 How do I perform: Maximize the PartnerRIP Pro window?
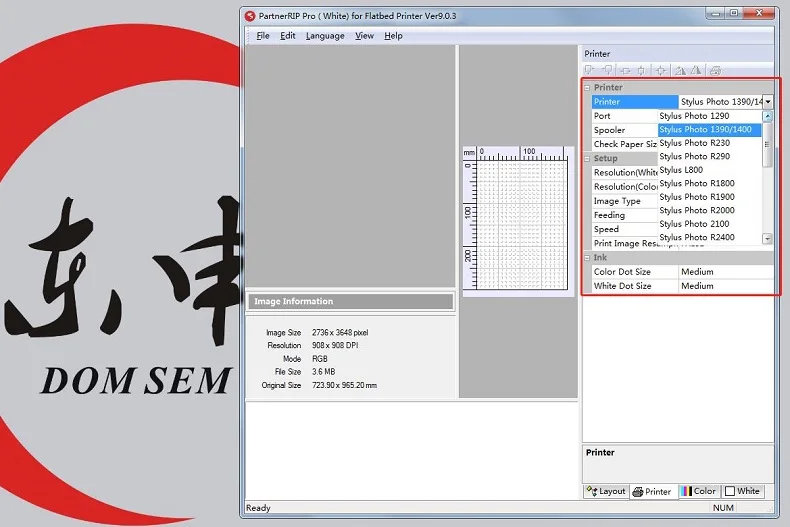tap(734, 13)
